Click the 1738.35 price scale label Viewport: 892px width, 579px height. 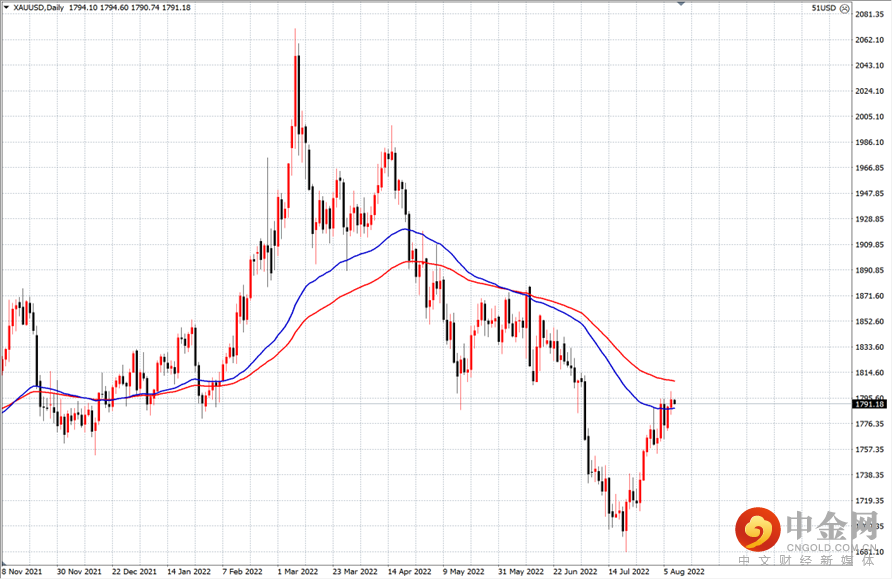869,475
